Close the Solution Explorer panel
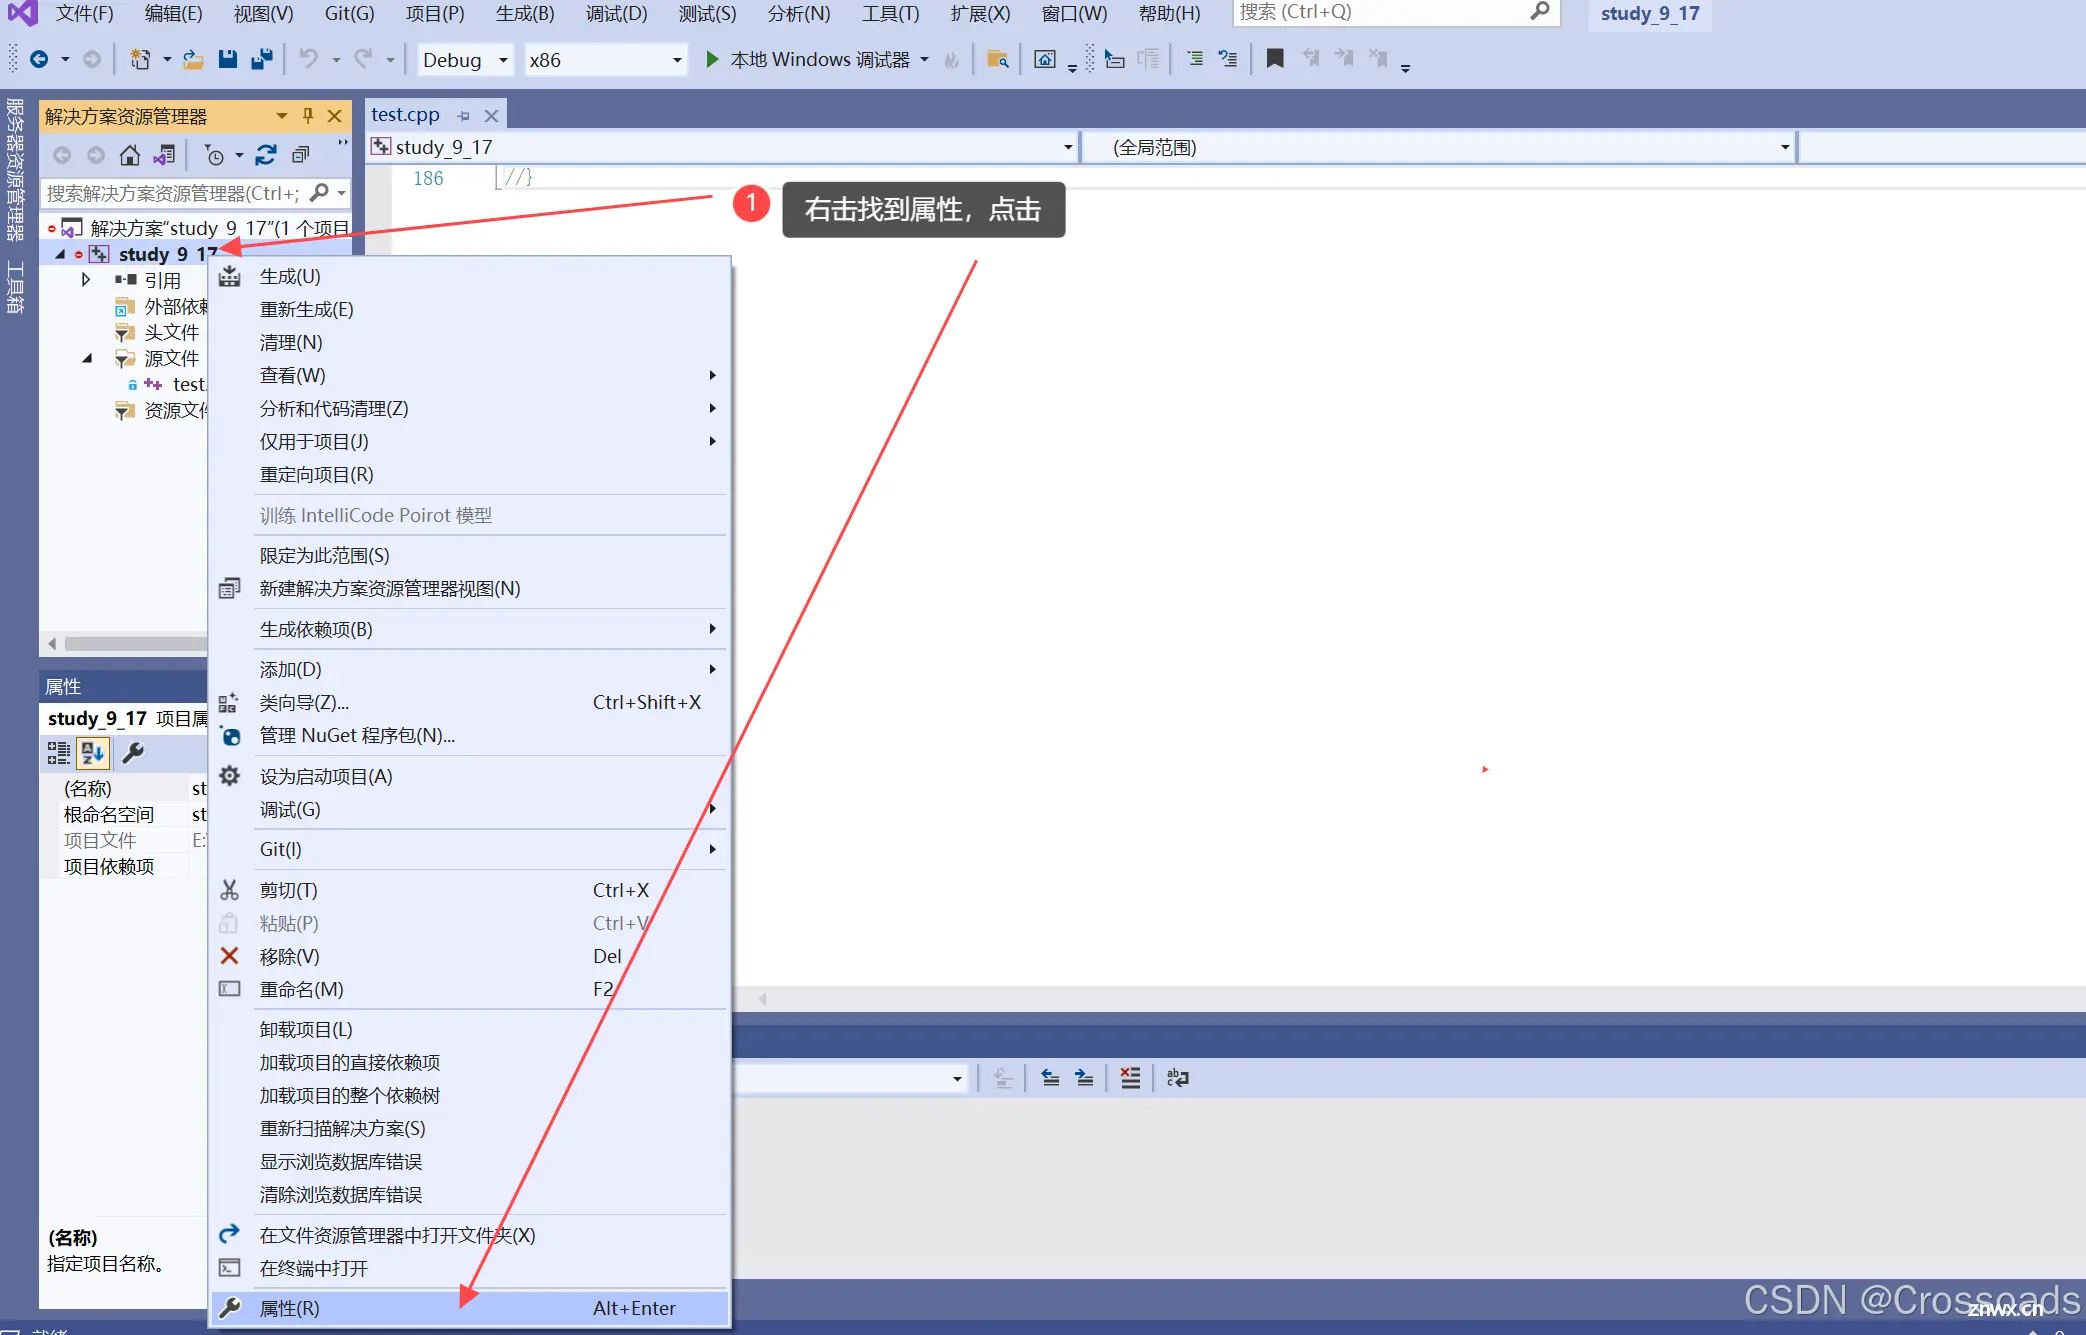 pyautogui.click(x=335, y=116)
